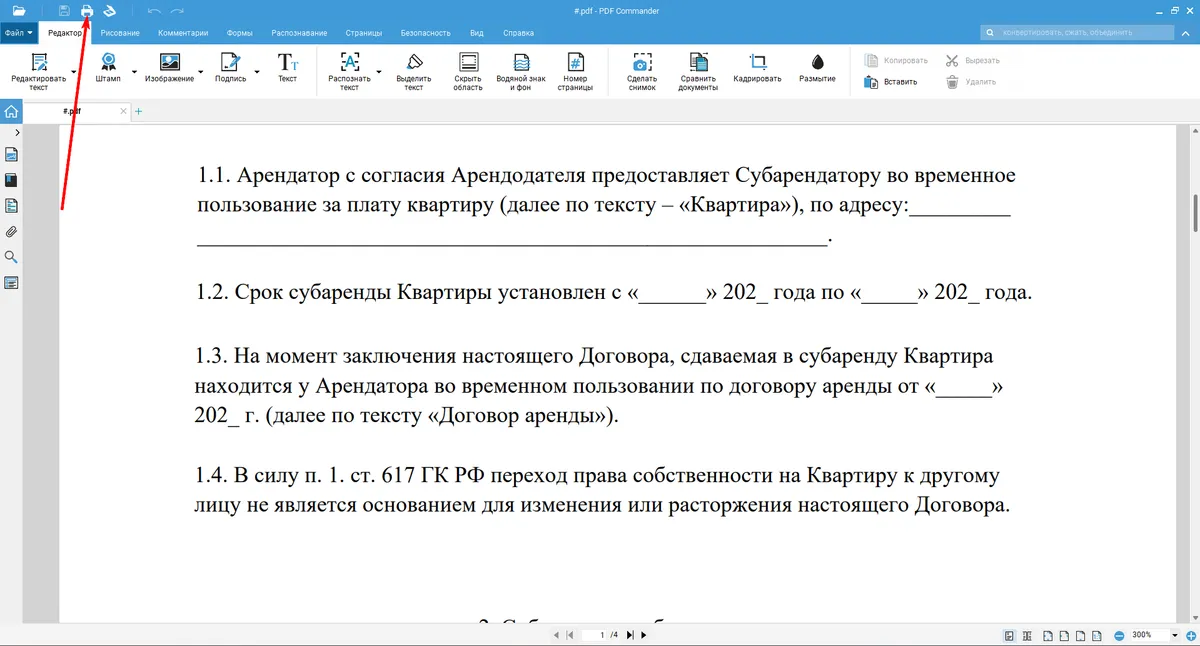The image size is (1200, 646).
Task: Select the Выделить текст highlighter tool
Action: pyautogui.click(x=414, y=71)
